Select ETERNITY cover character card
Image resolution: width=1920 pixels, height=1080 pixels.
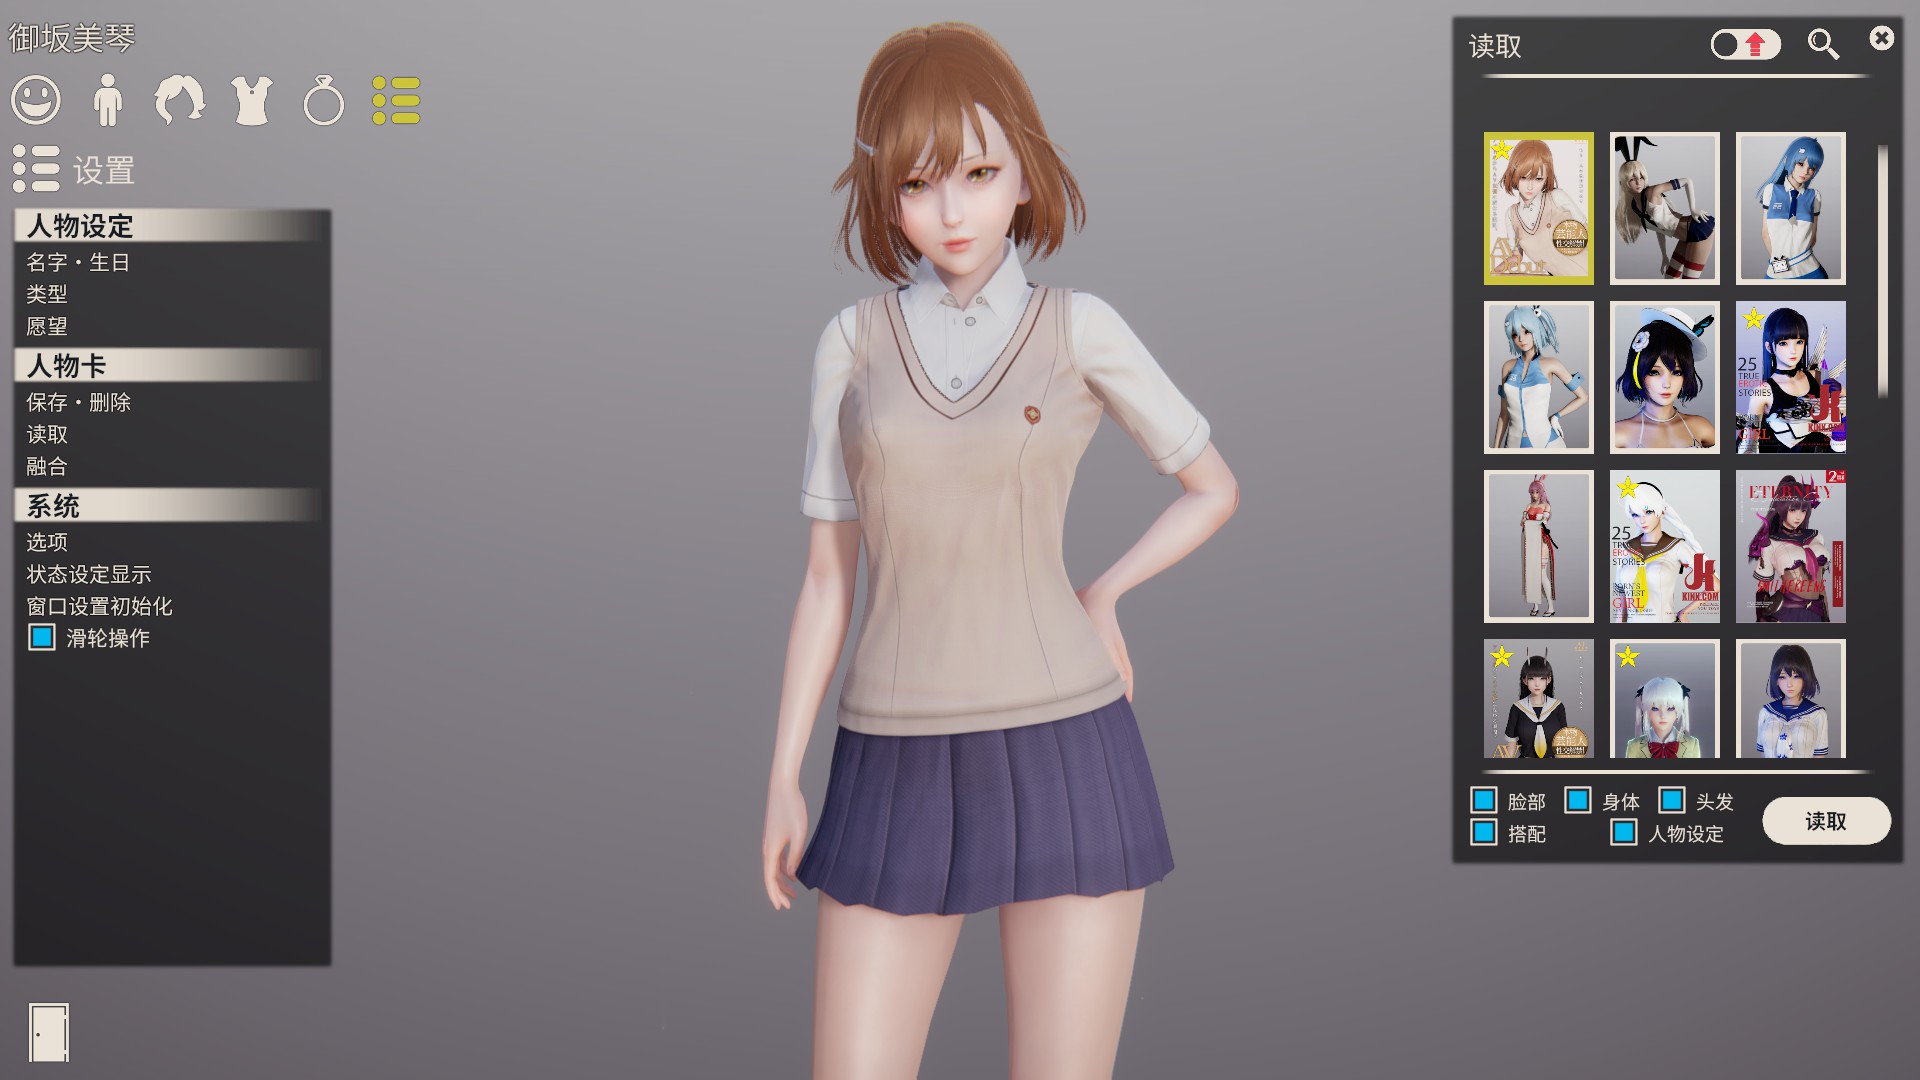click(x=1791, y=546)
